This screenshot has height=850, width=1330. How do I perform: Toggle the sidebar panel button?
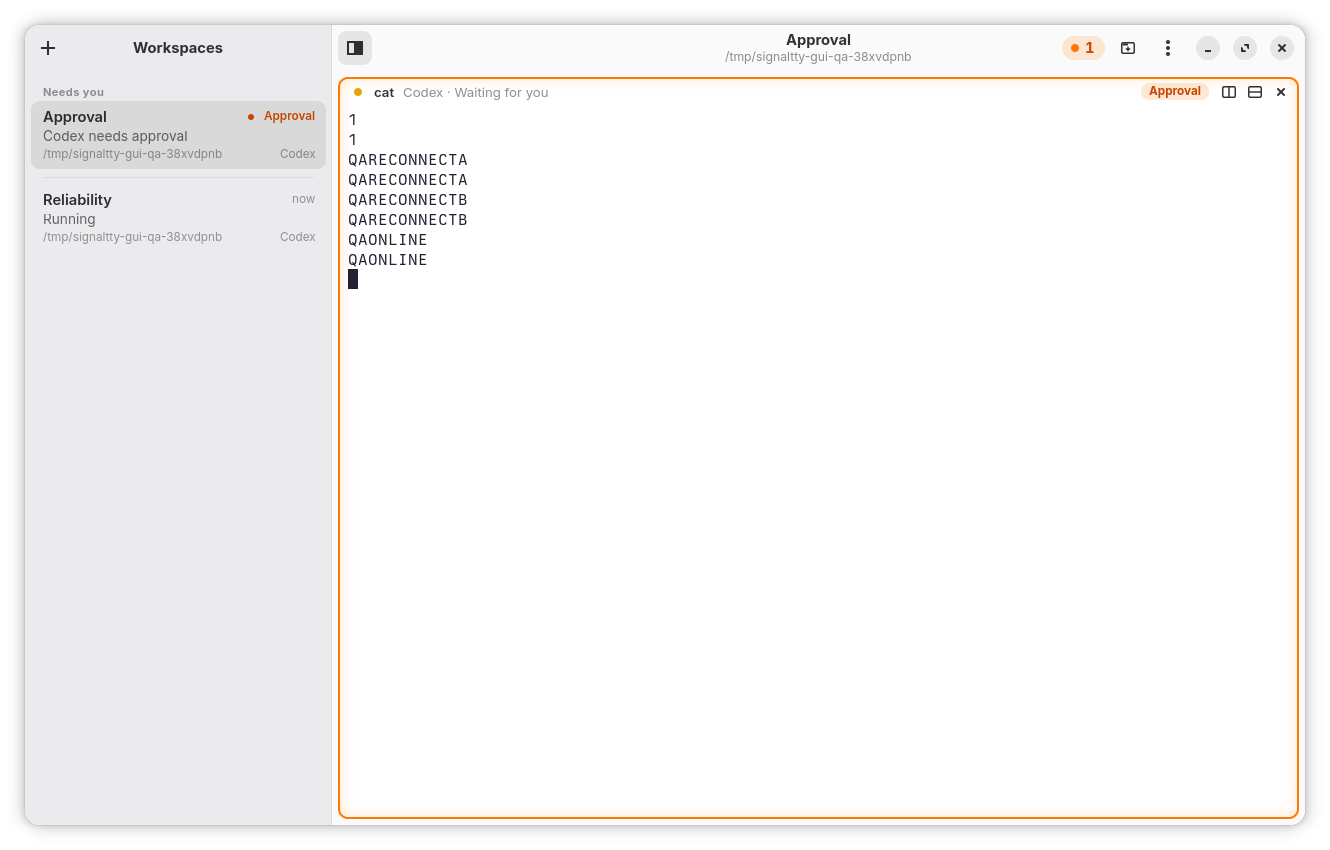(x=355, y=48)
